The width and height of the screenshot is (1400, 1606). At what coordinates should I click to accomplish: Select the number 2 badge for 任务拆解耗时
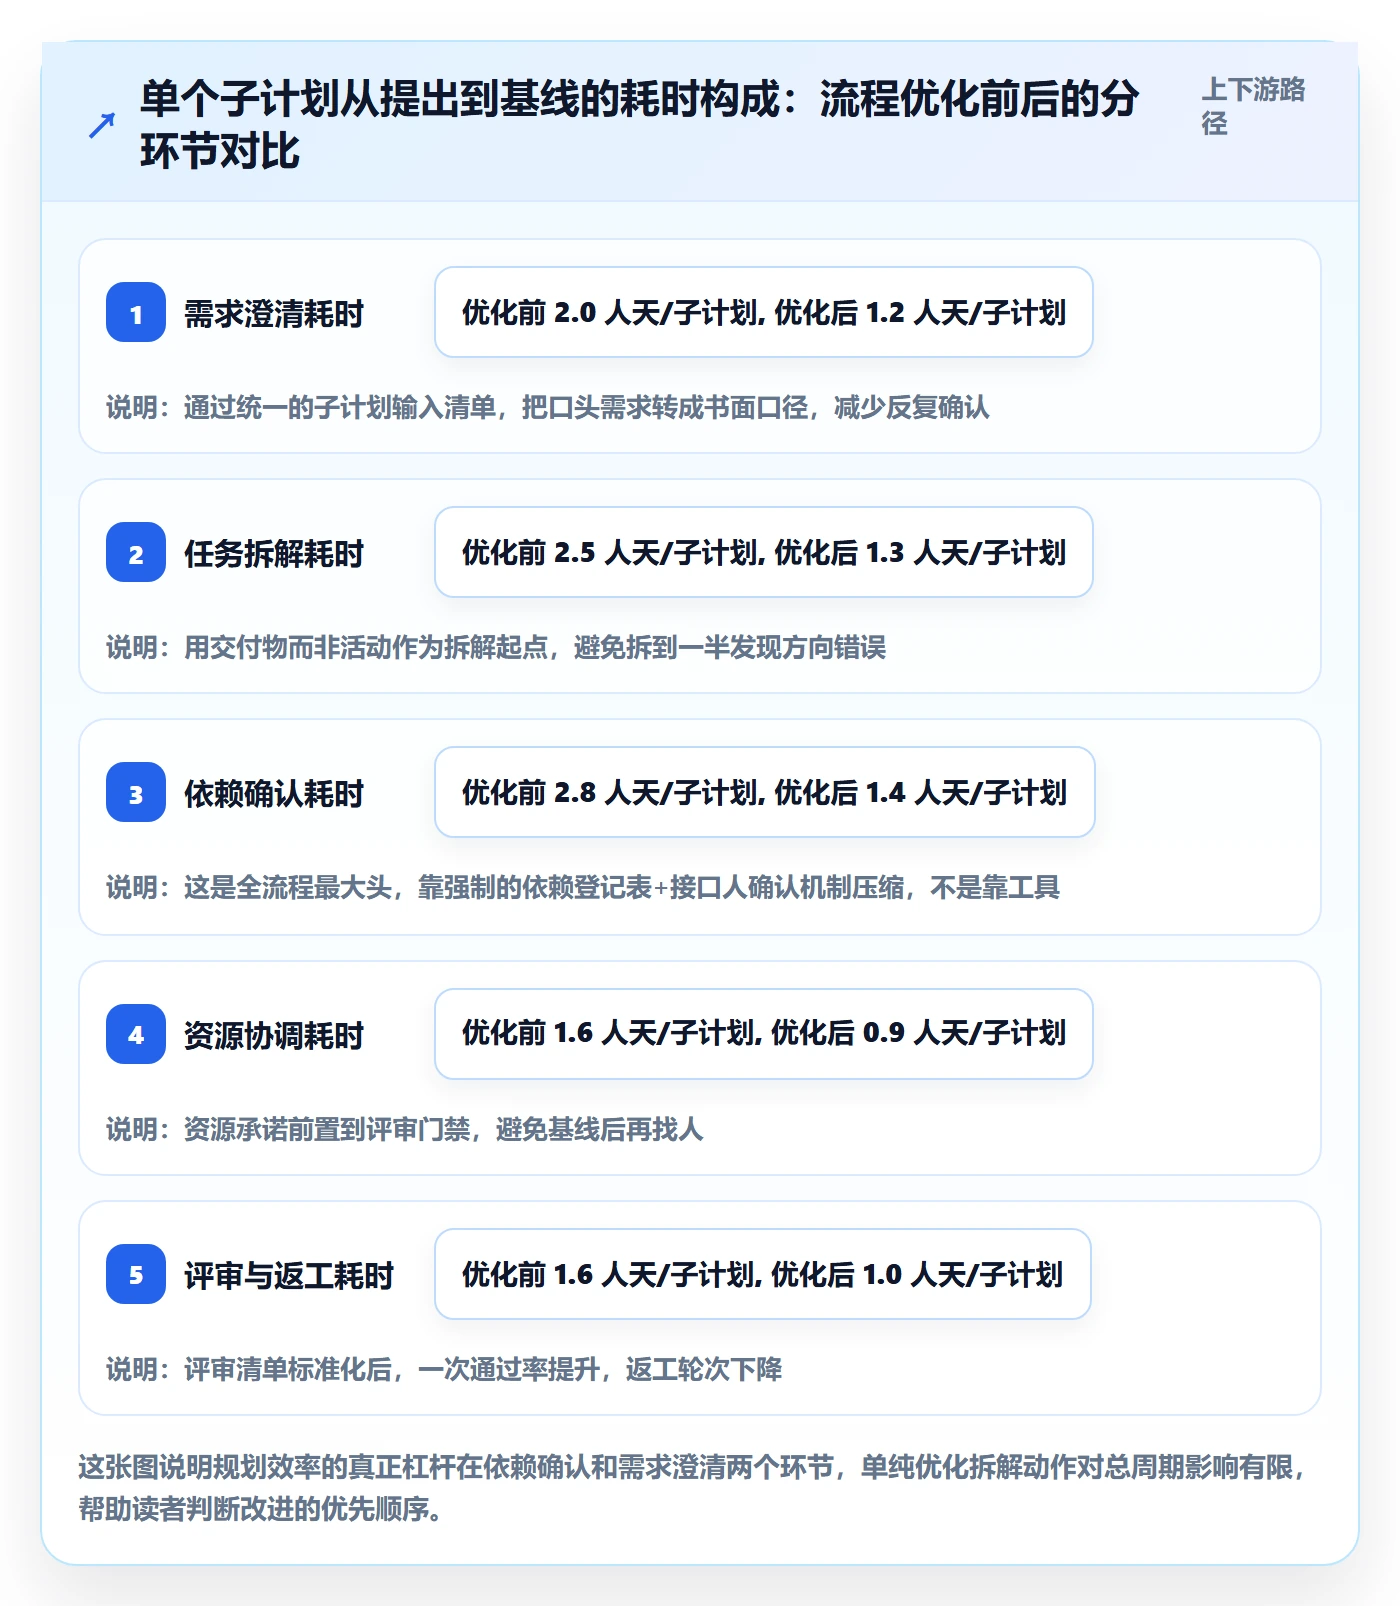click(x=136, y=552)
